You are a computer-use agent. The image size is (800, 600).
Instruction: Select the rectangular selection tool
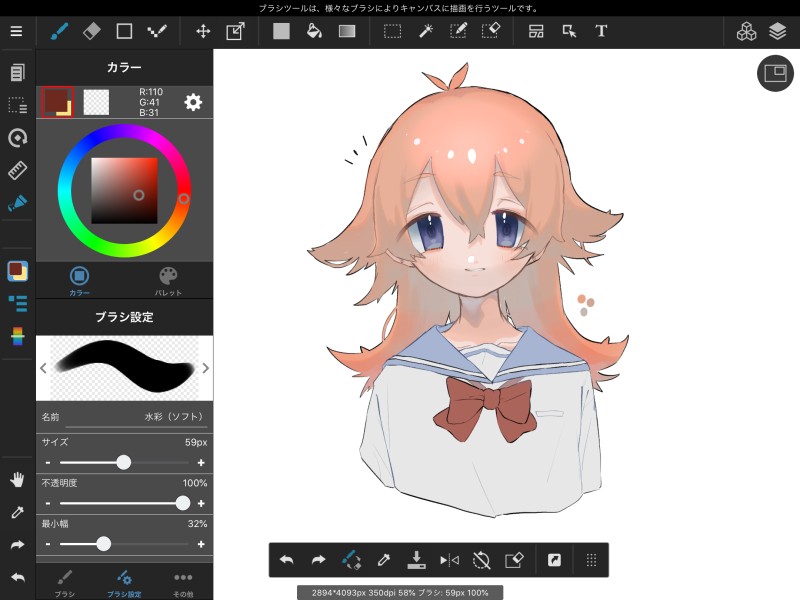click(x=392, y=31)
